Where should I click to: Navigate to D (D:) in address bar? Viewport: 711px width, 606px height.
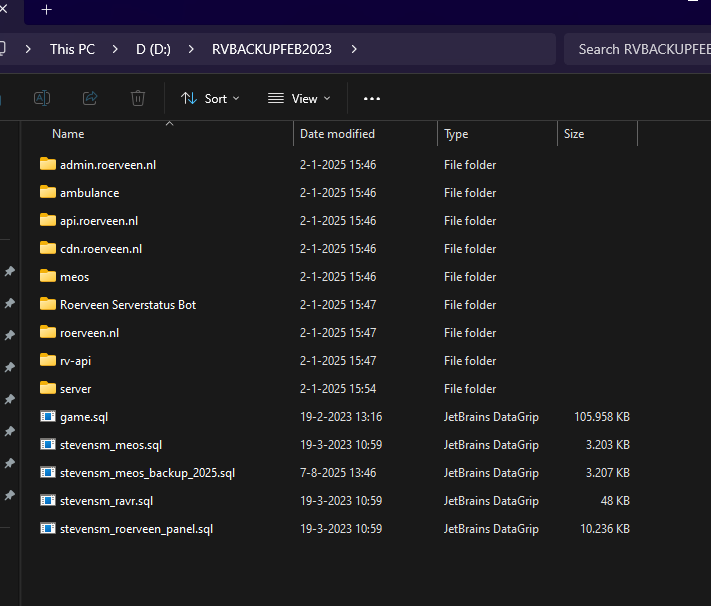click(154, 49)
